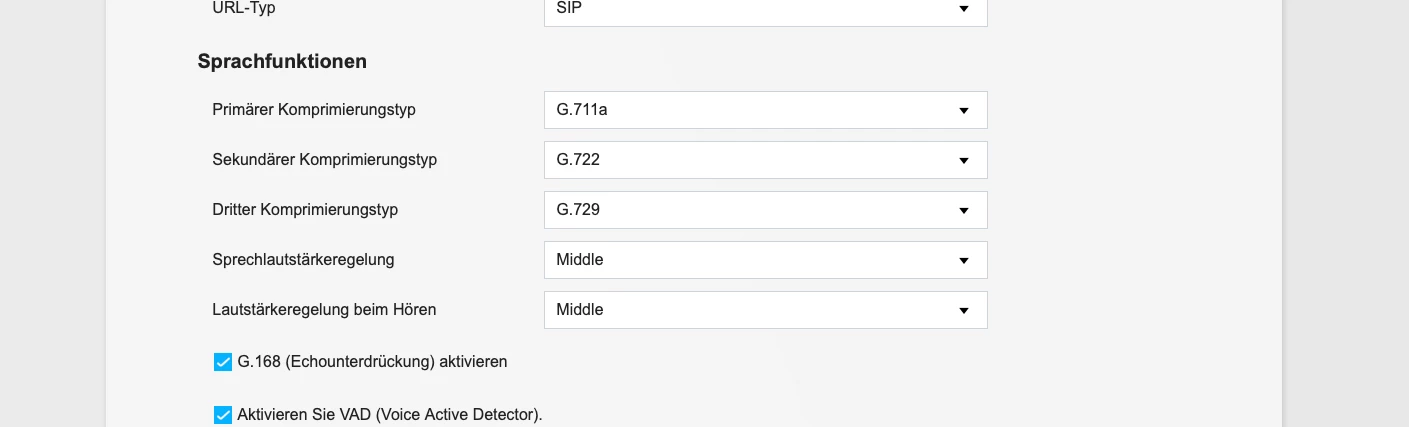This screenshot has height=427, width=1409.
Task: Uncheck G.168 Echounterdrückung checkbox
Action: click(x=223, y=362)
